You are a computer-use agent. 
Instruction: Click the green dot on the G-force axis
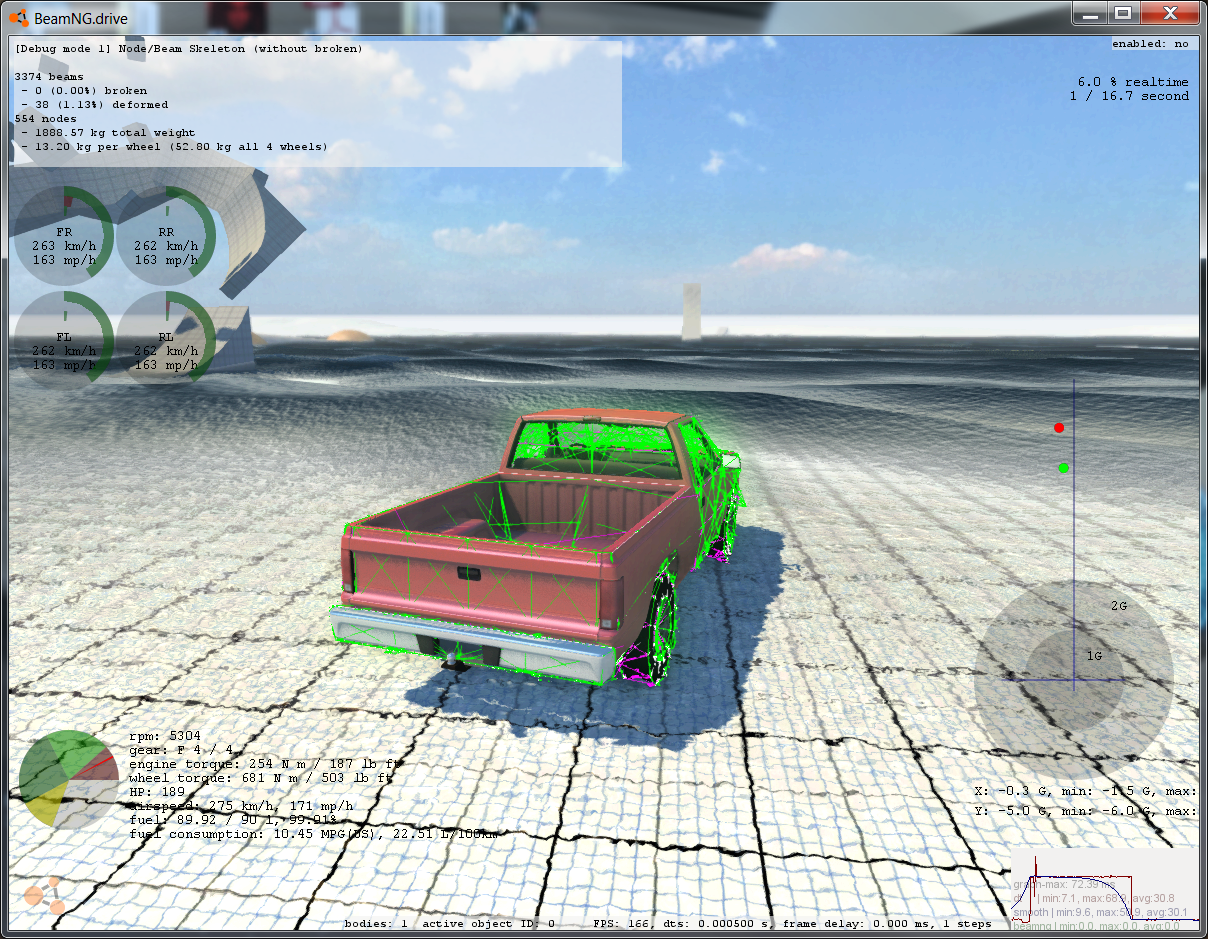pos(1064,468)
